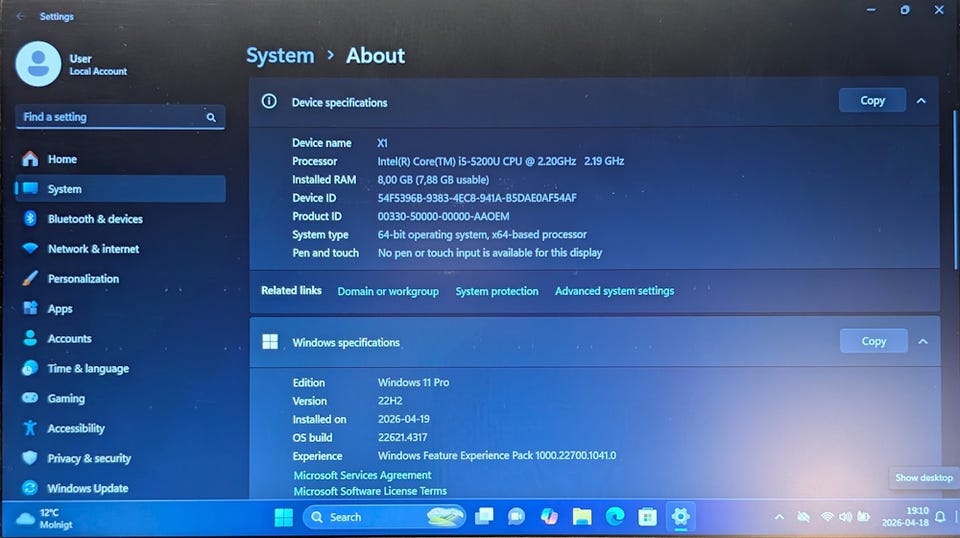960x538 pixels.
Task: Open the weather widget showing 12°C
Action: point(44,518)
